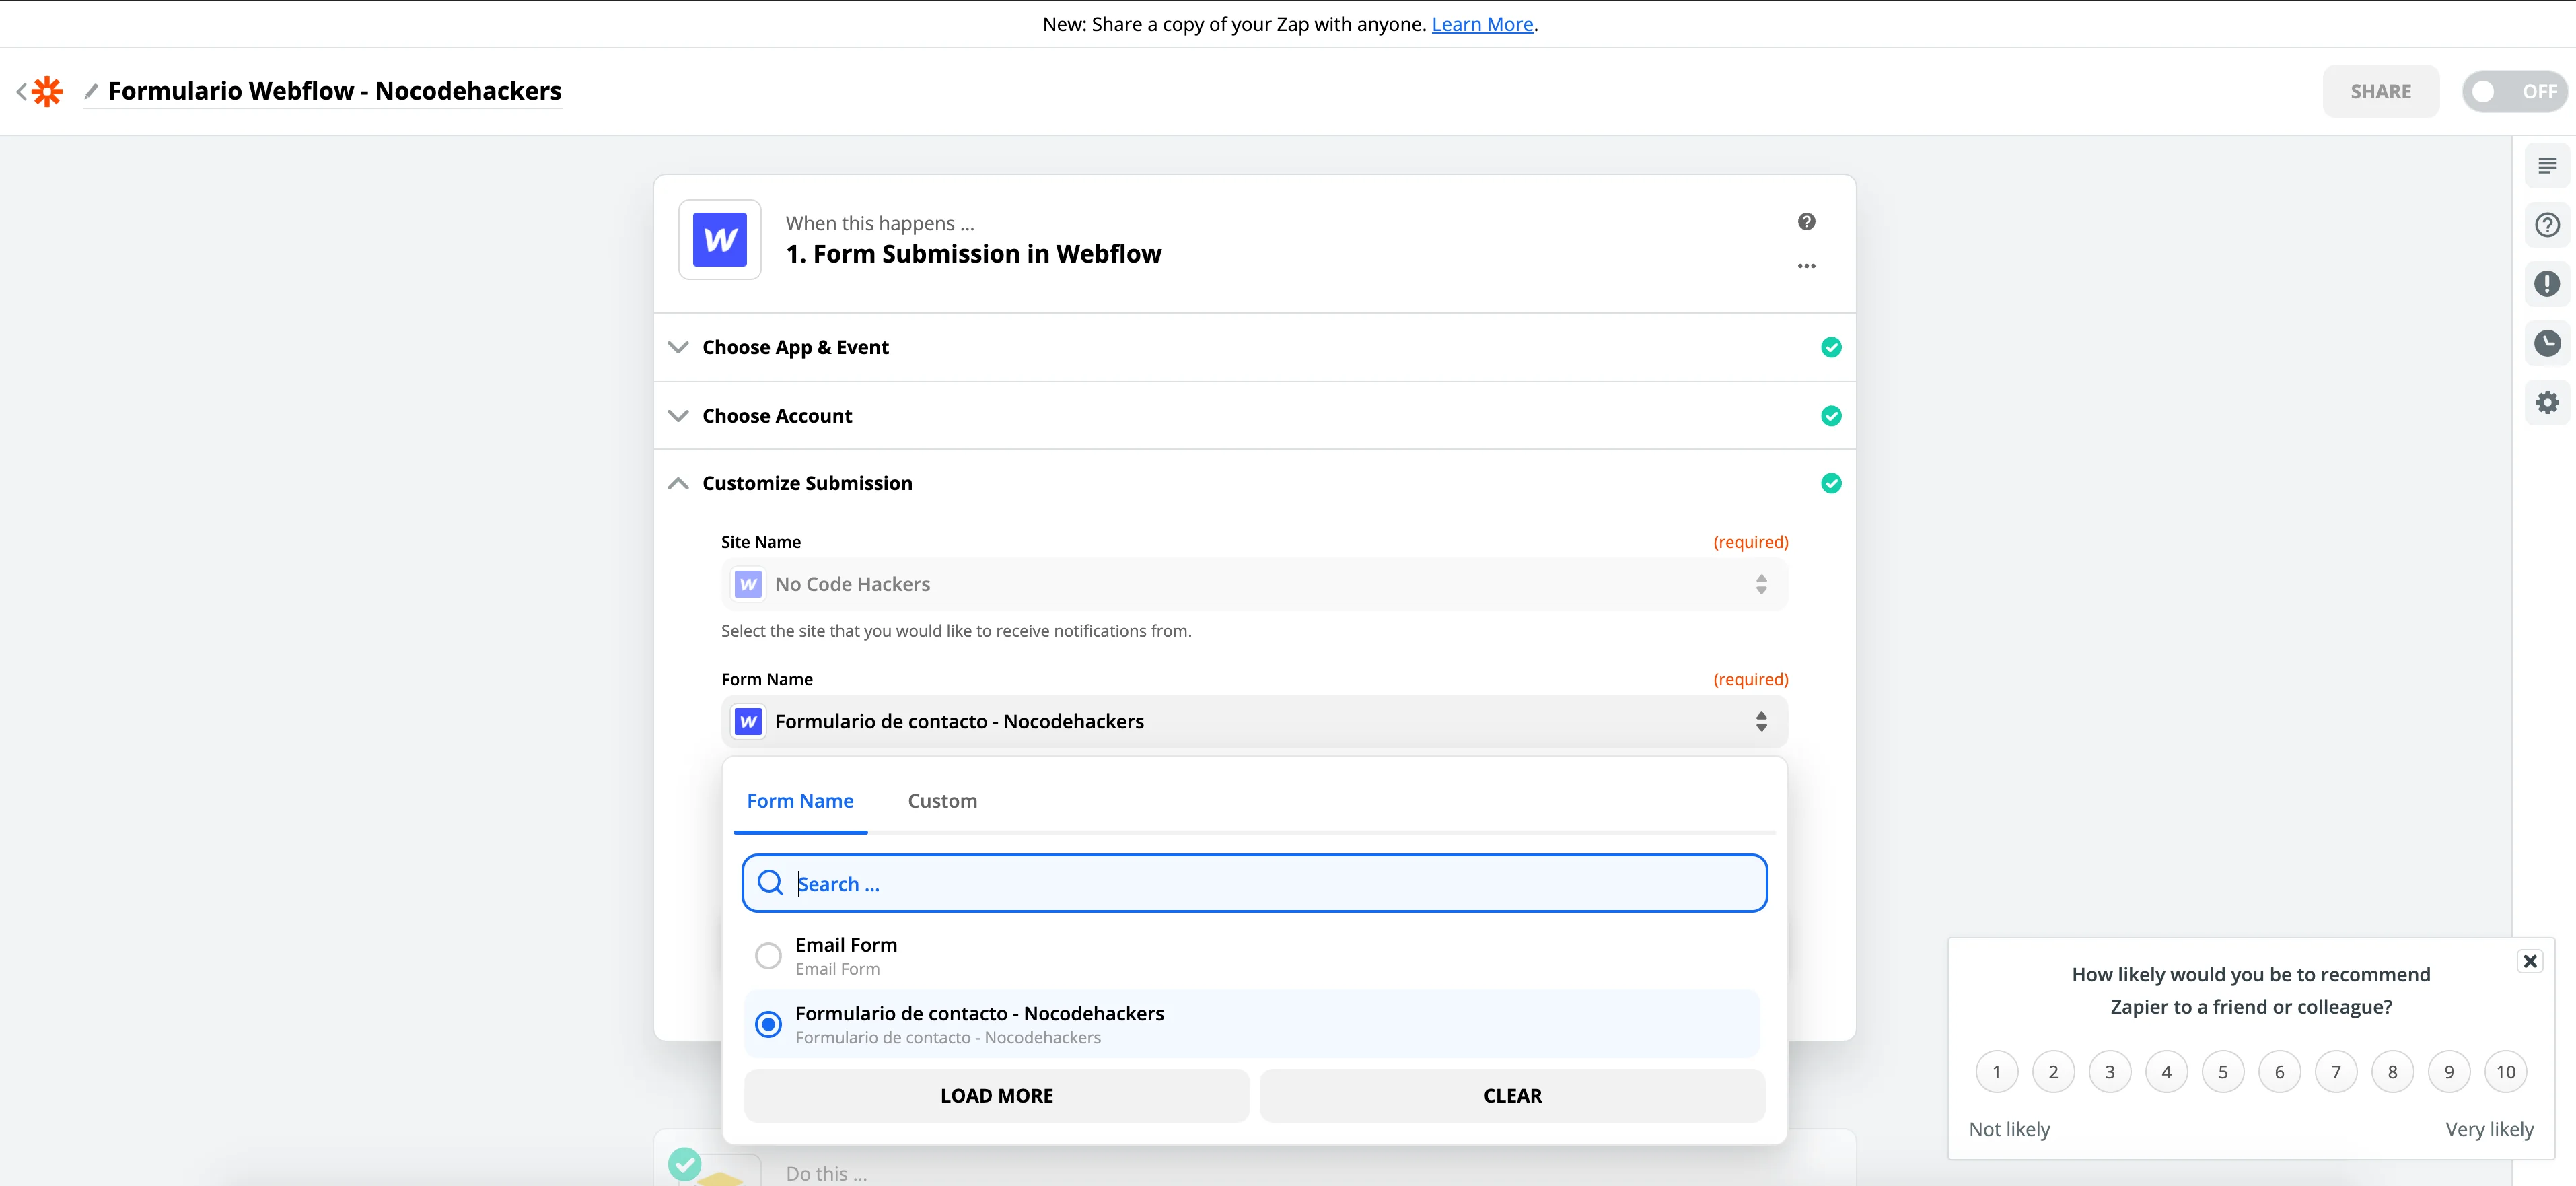
Task: Open the Zap description notes sidebar icon
Action: (2546, 166)
